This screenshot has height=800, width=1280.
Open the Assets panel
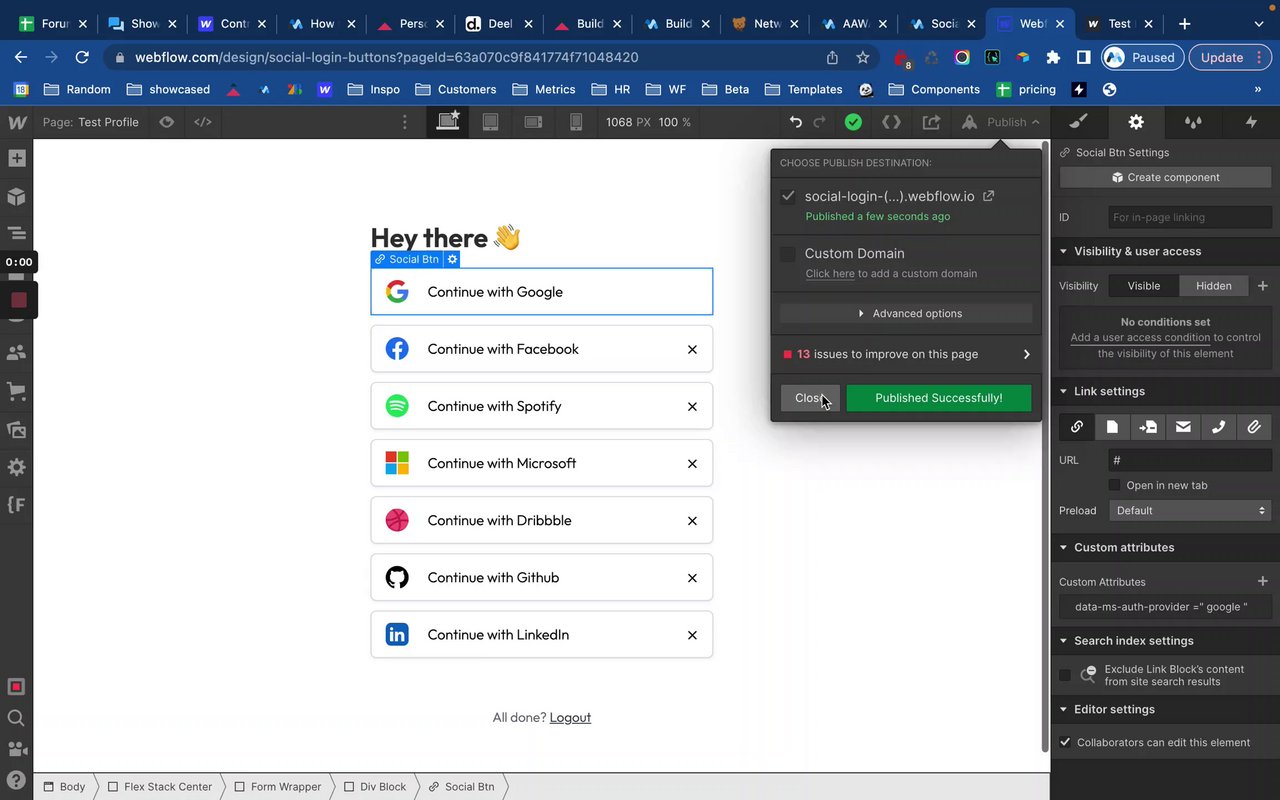click(x=16, y=429)
